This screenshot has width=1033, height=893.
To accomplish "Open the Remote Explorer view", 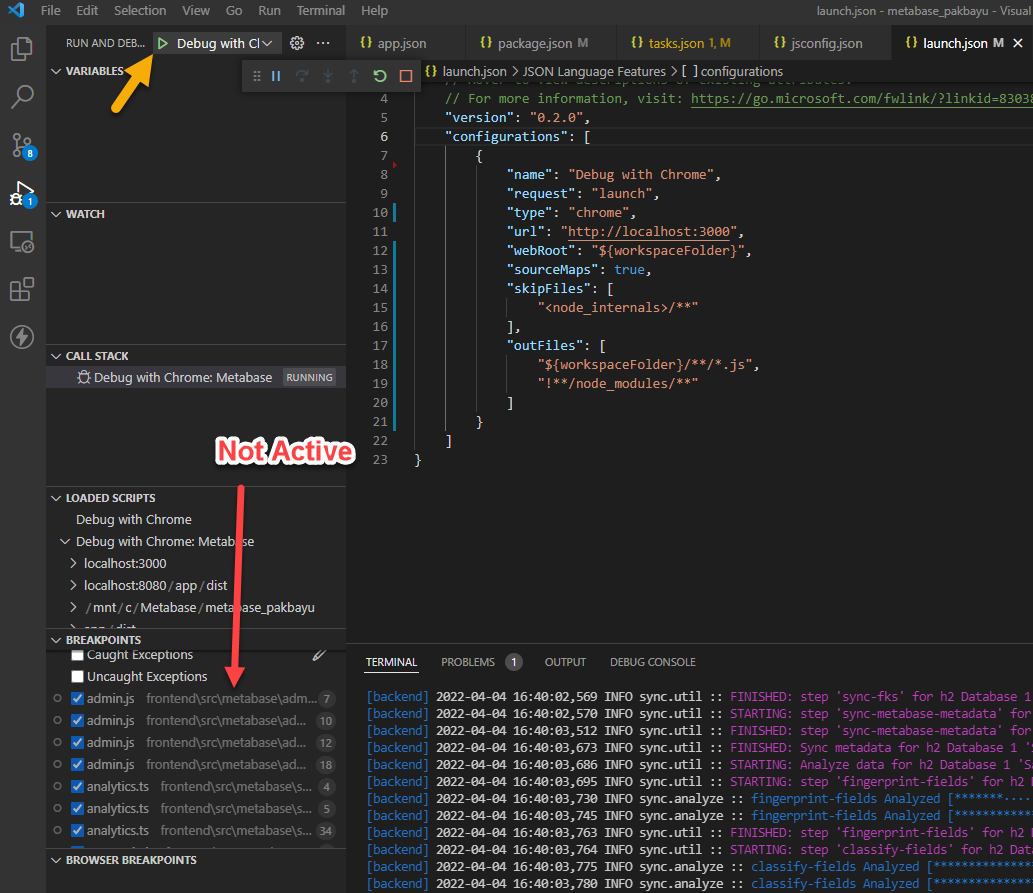I will point(22,242).
